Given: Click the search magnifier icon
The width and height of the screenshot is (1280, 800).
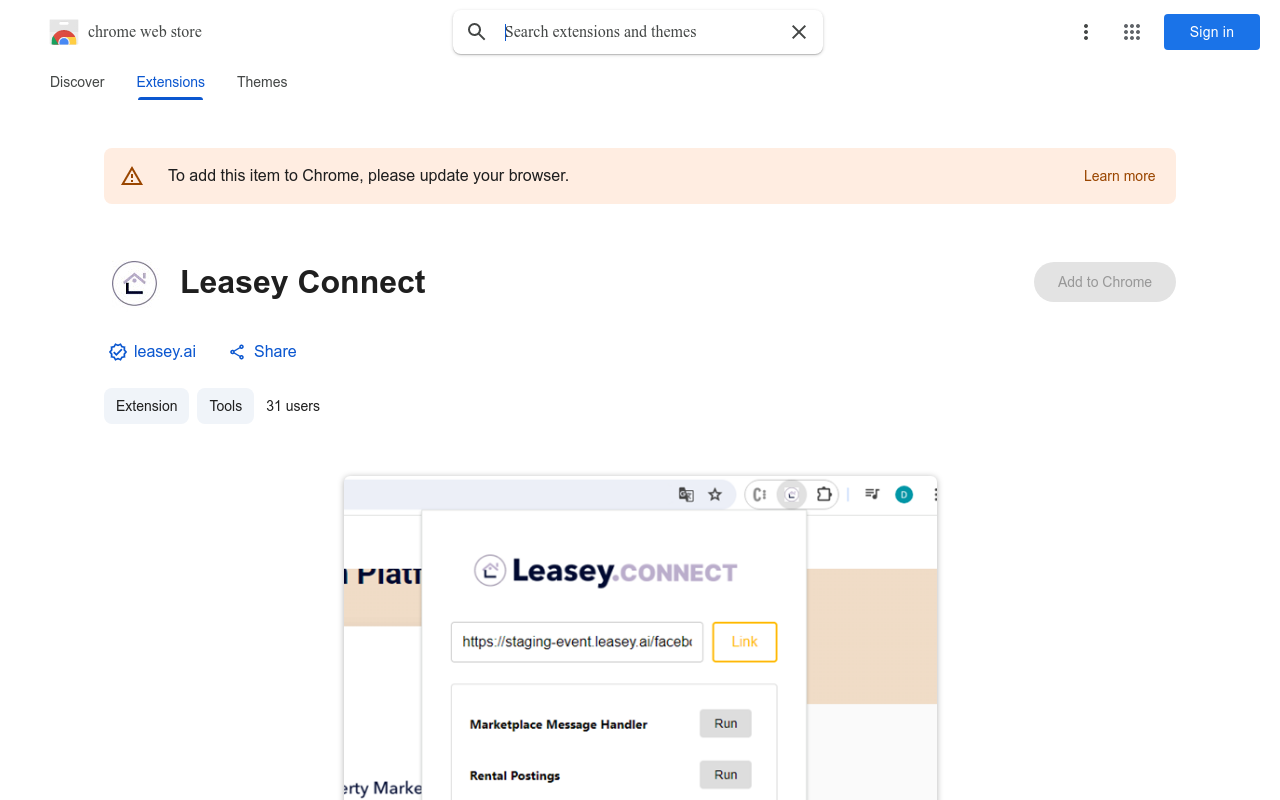Looking at the screenshot, I should point(477,32).
